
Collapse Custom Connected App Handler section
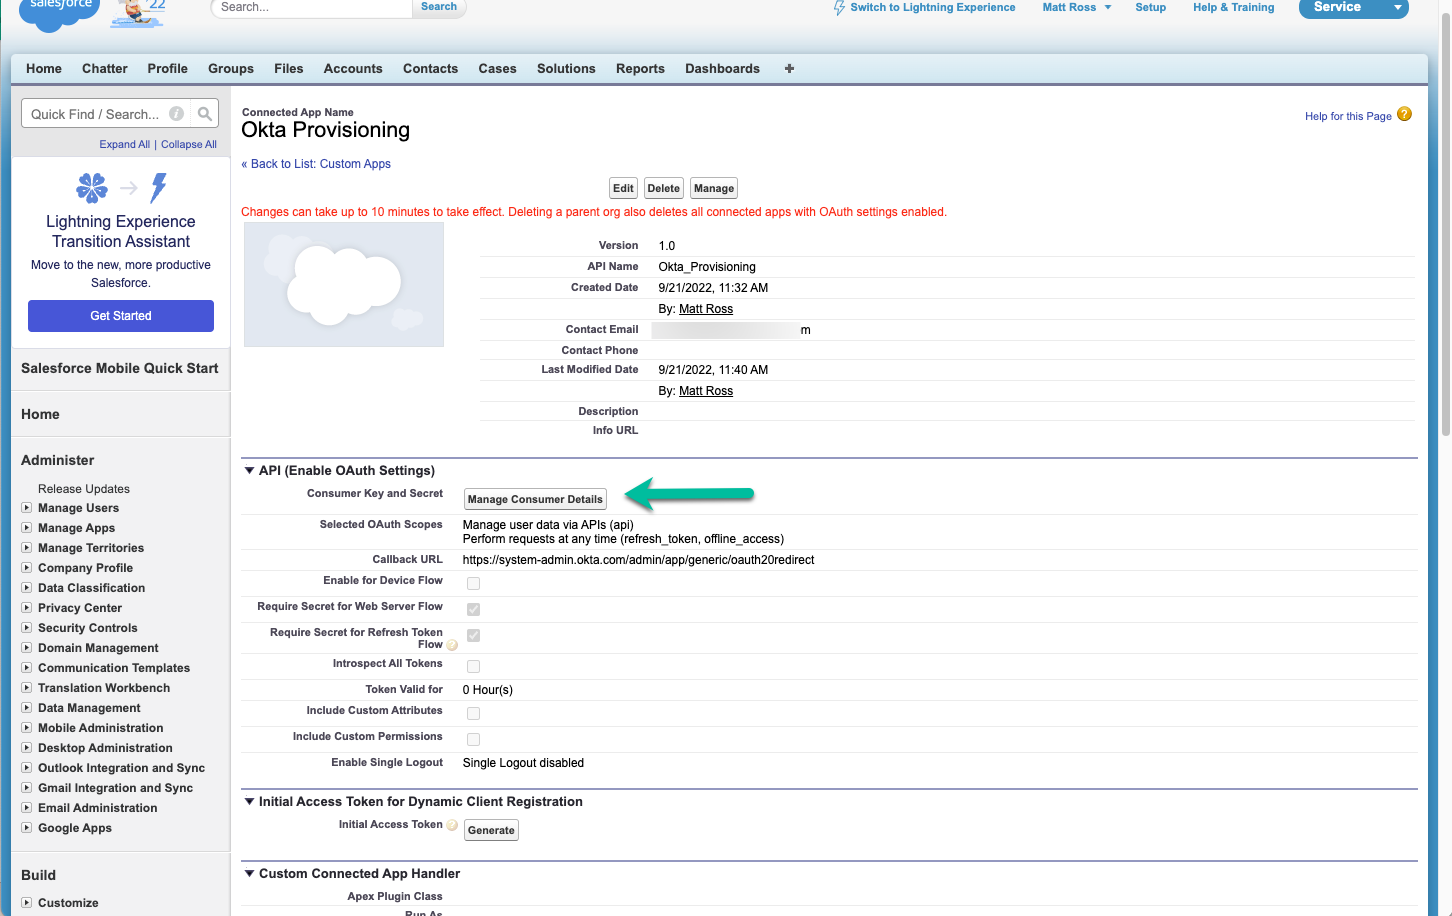point(249,873)
